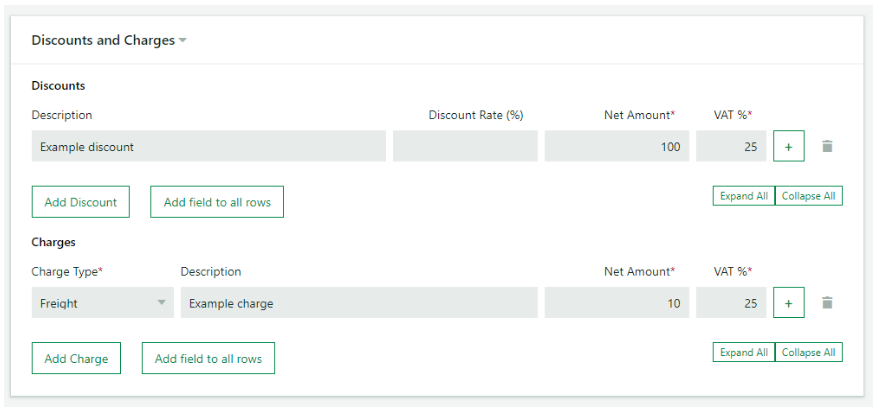Edit the Example discount description field
880x408 pixels.
208,146
